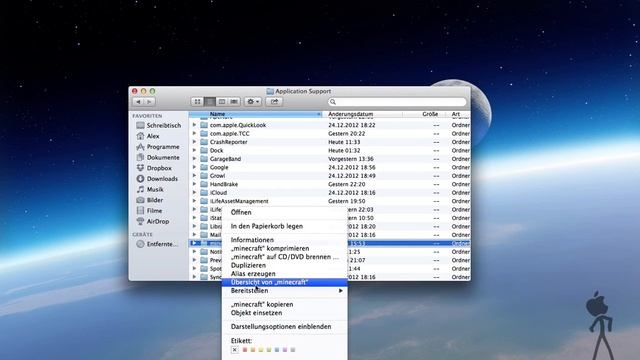Expand the CrashReporter folder
The image size is (640, 360).
coord(194,142)
